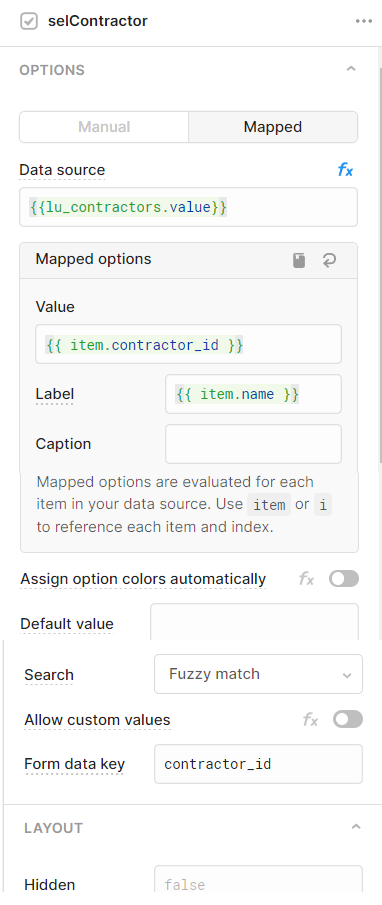Switch to the Manual options tab

click(x=104, y=127)
